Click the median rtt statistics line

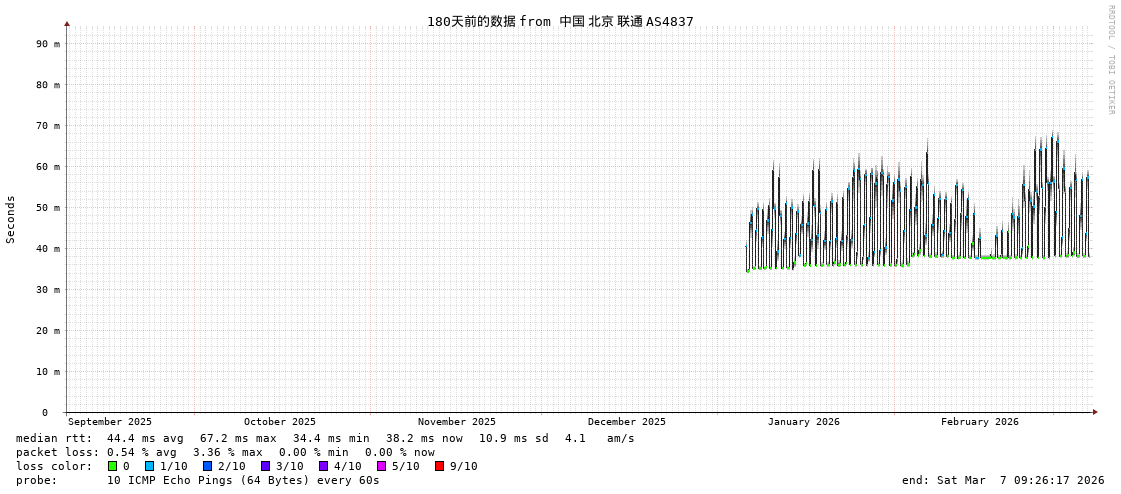pos(325,438)
